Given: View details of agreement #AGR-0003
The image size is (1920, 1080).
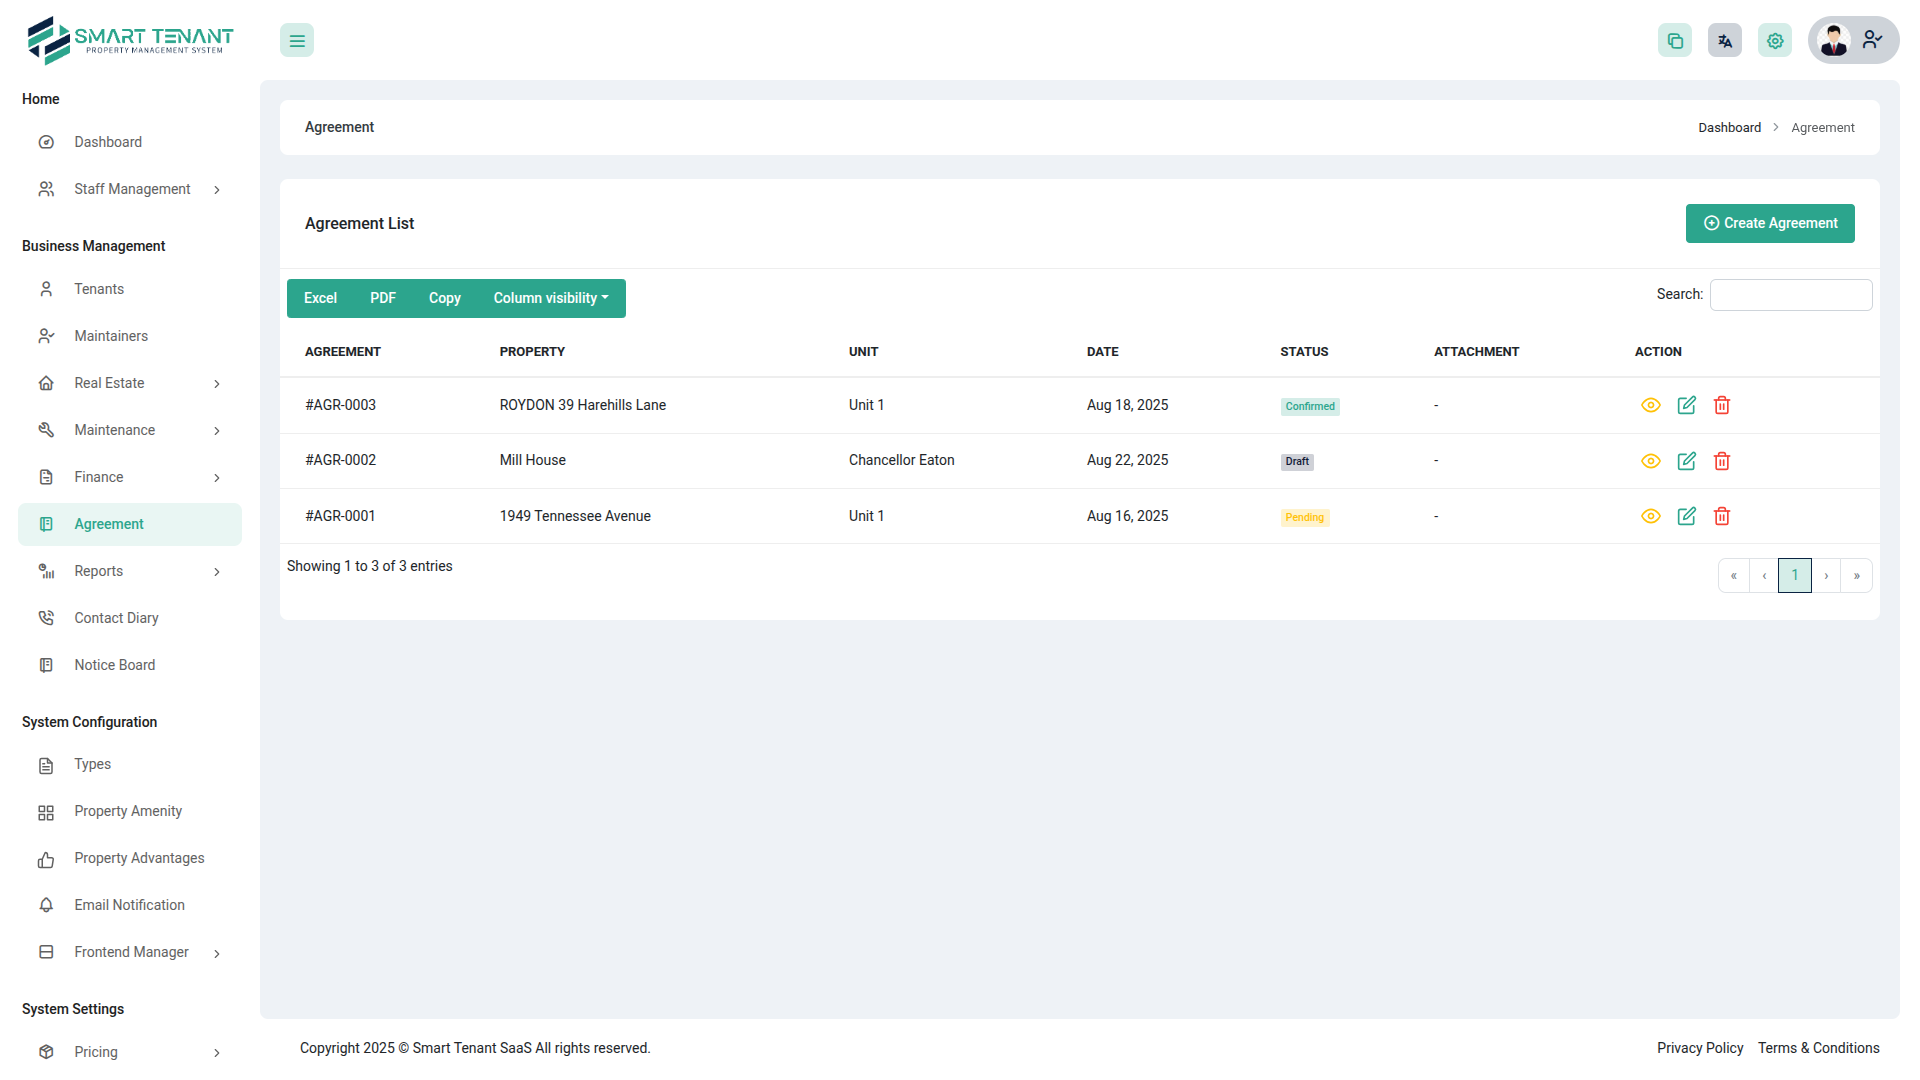Looking at the screenshot, I should click(x=1650, y=405).
